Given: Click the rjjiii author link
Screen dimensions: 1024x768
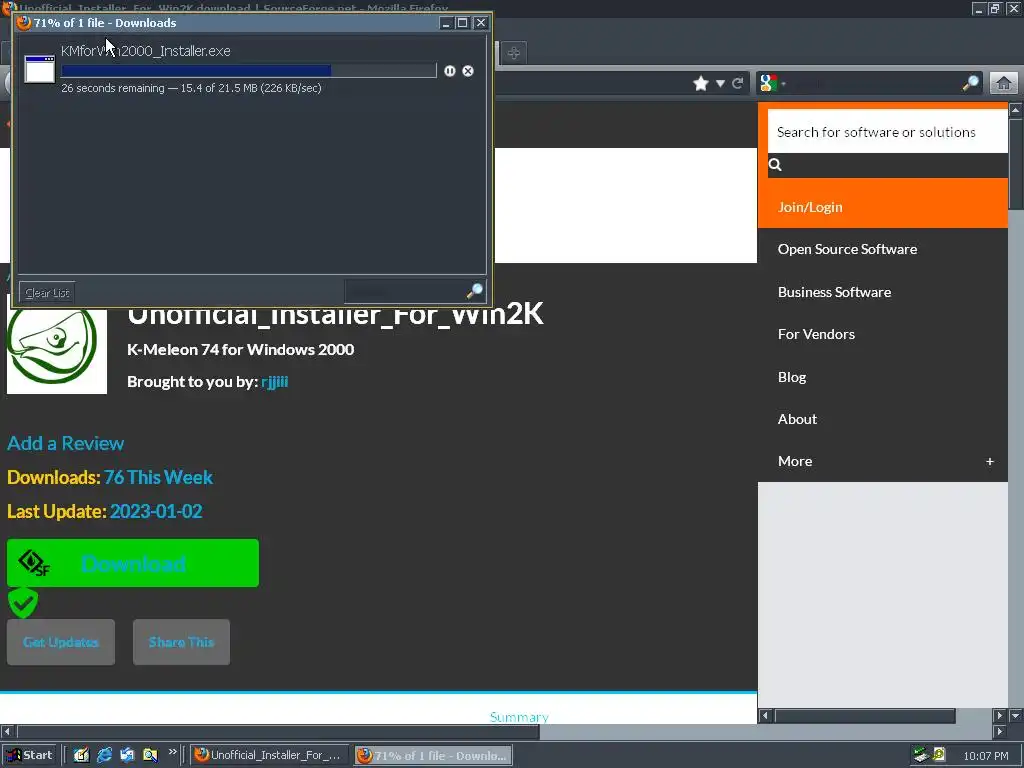Looking at the screenshot, I should 274,382.
